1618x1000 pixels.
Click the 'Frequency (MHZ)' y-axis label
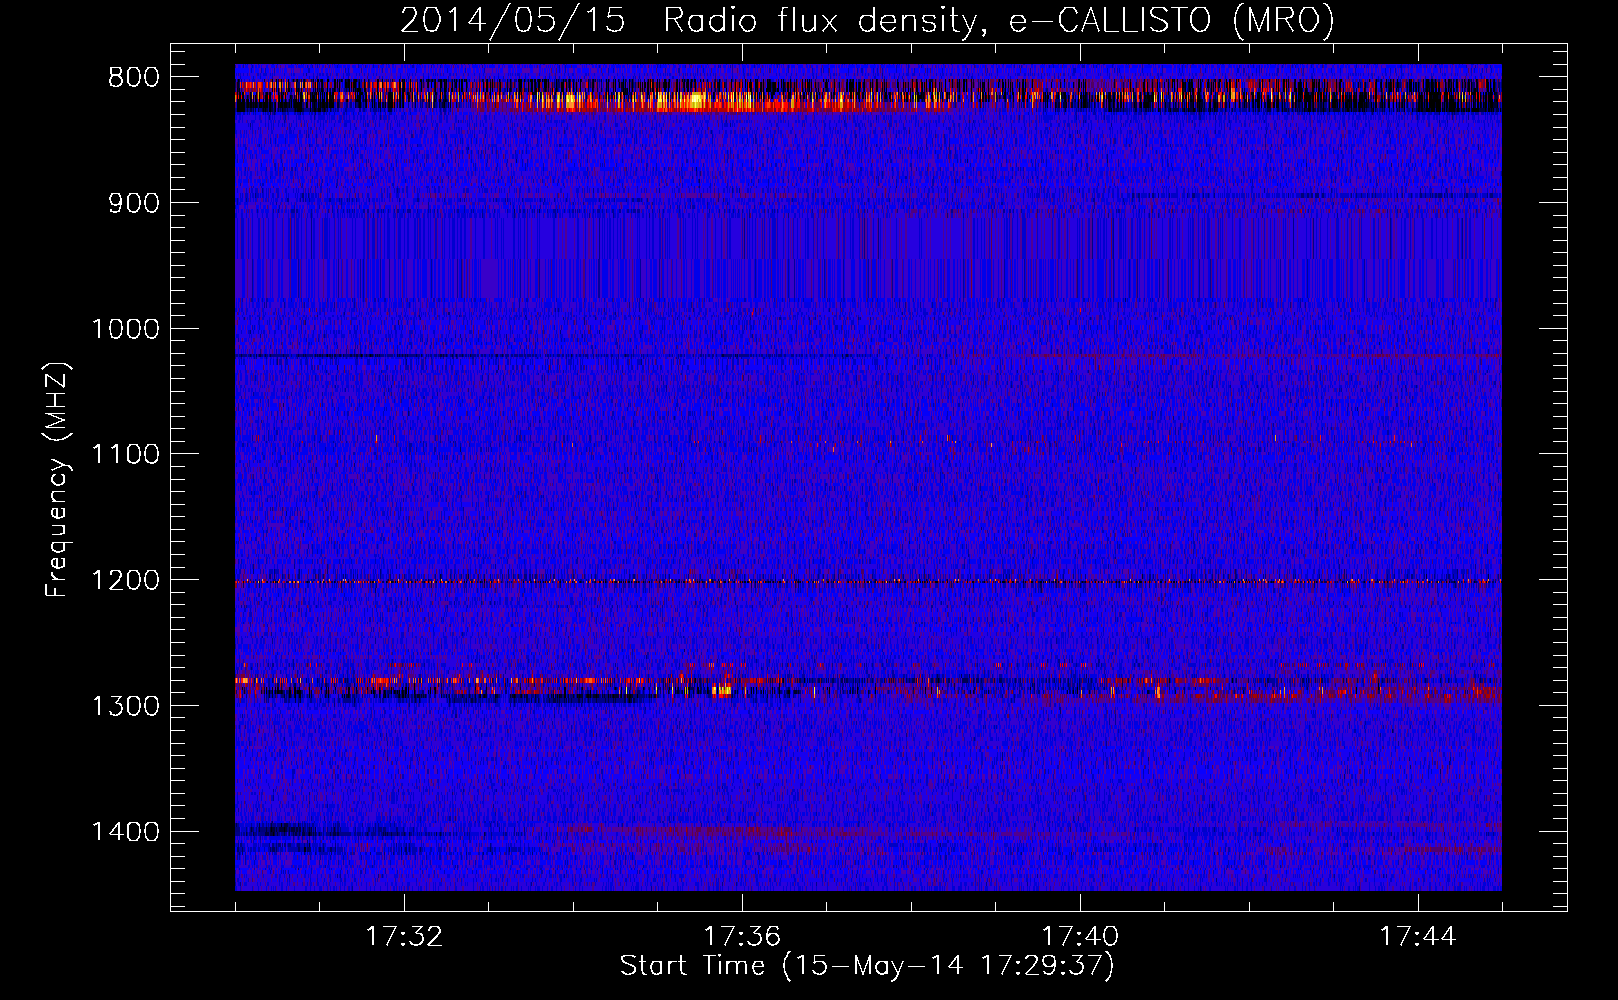57,479
